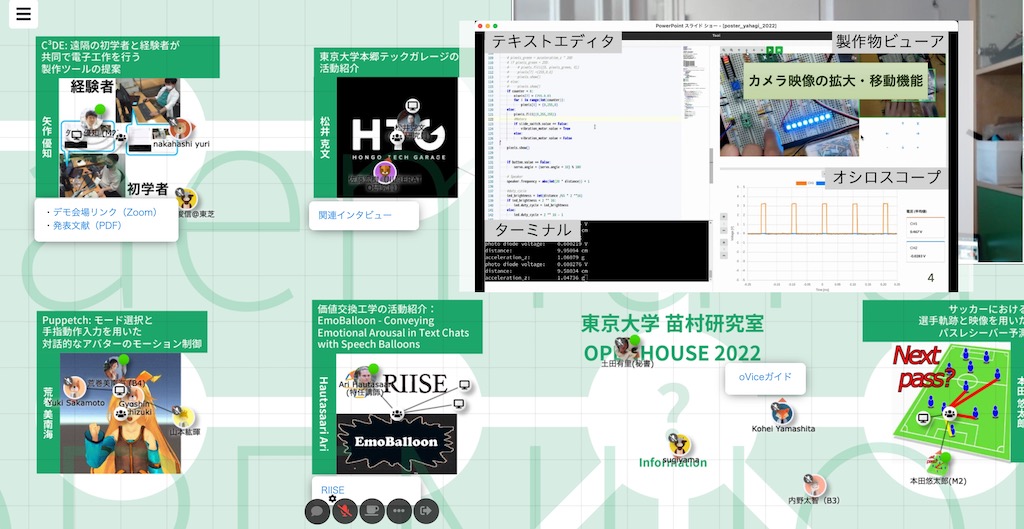Open 発表文献（PDF） link
This screenshot has width=1024, height=529.
click(x=88, y=226)
